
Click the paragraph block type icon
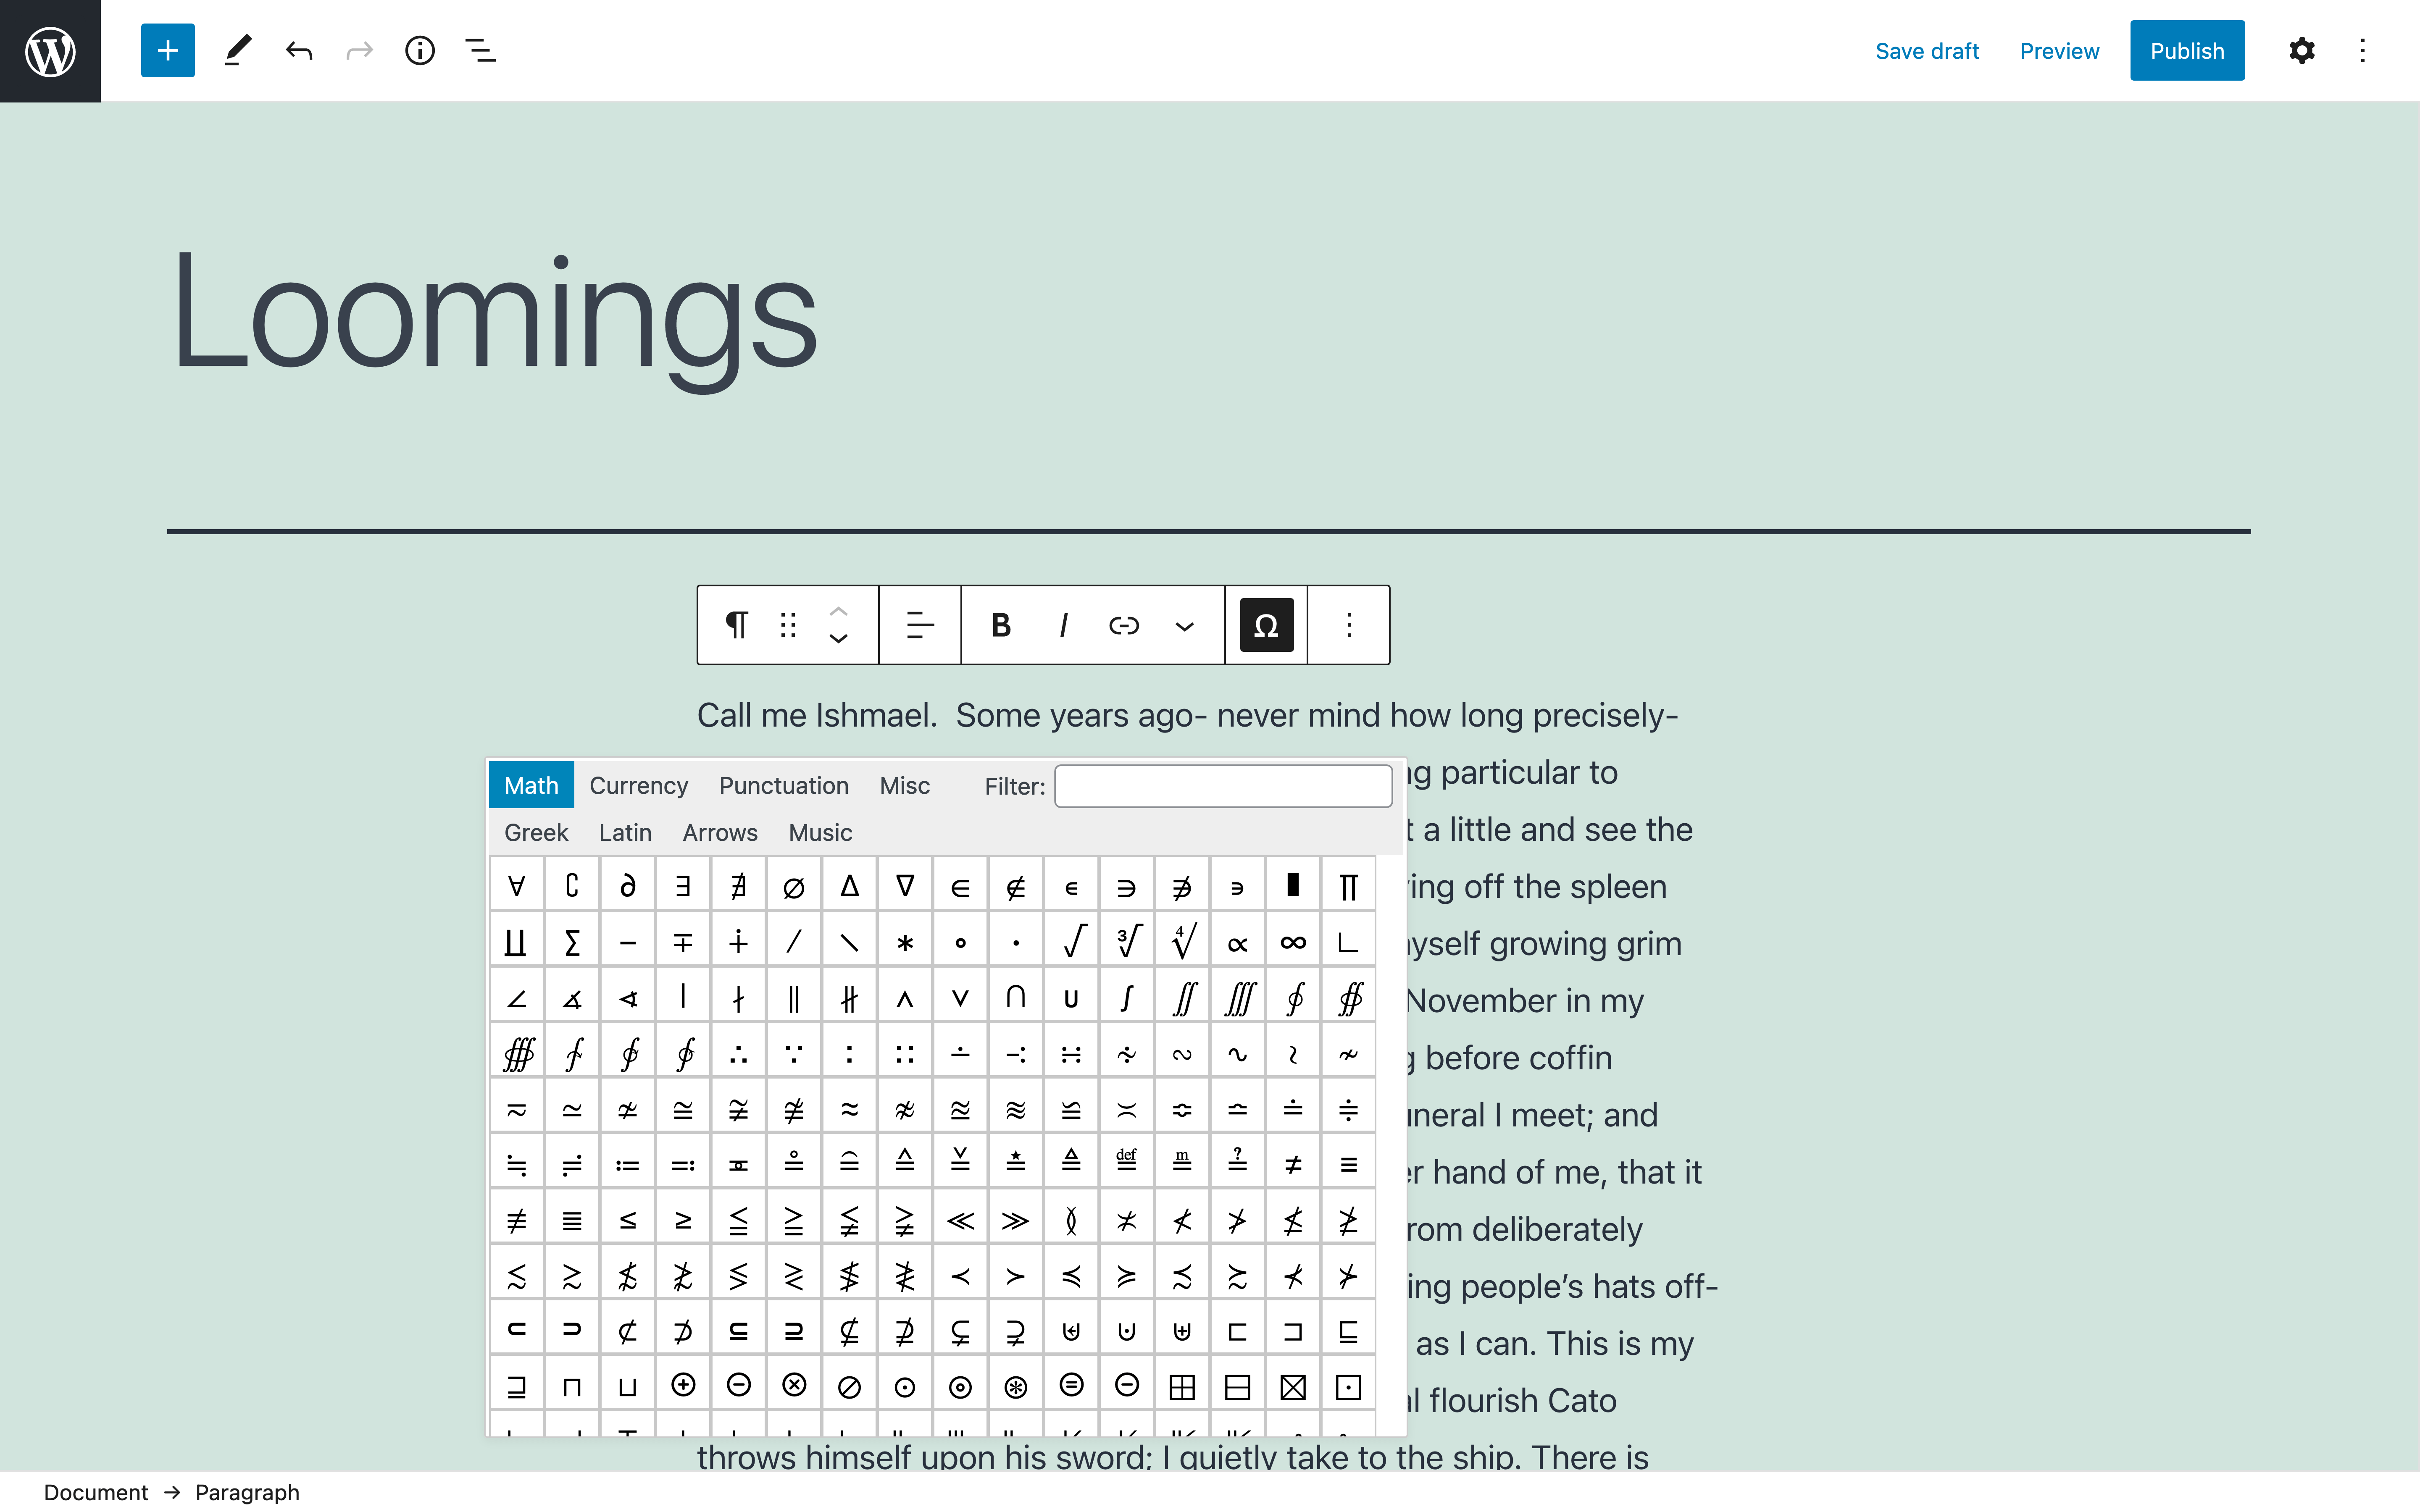point(736,625)
